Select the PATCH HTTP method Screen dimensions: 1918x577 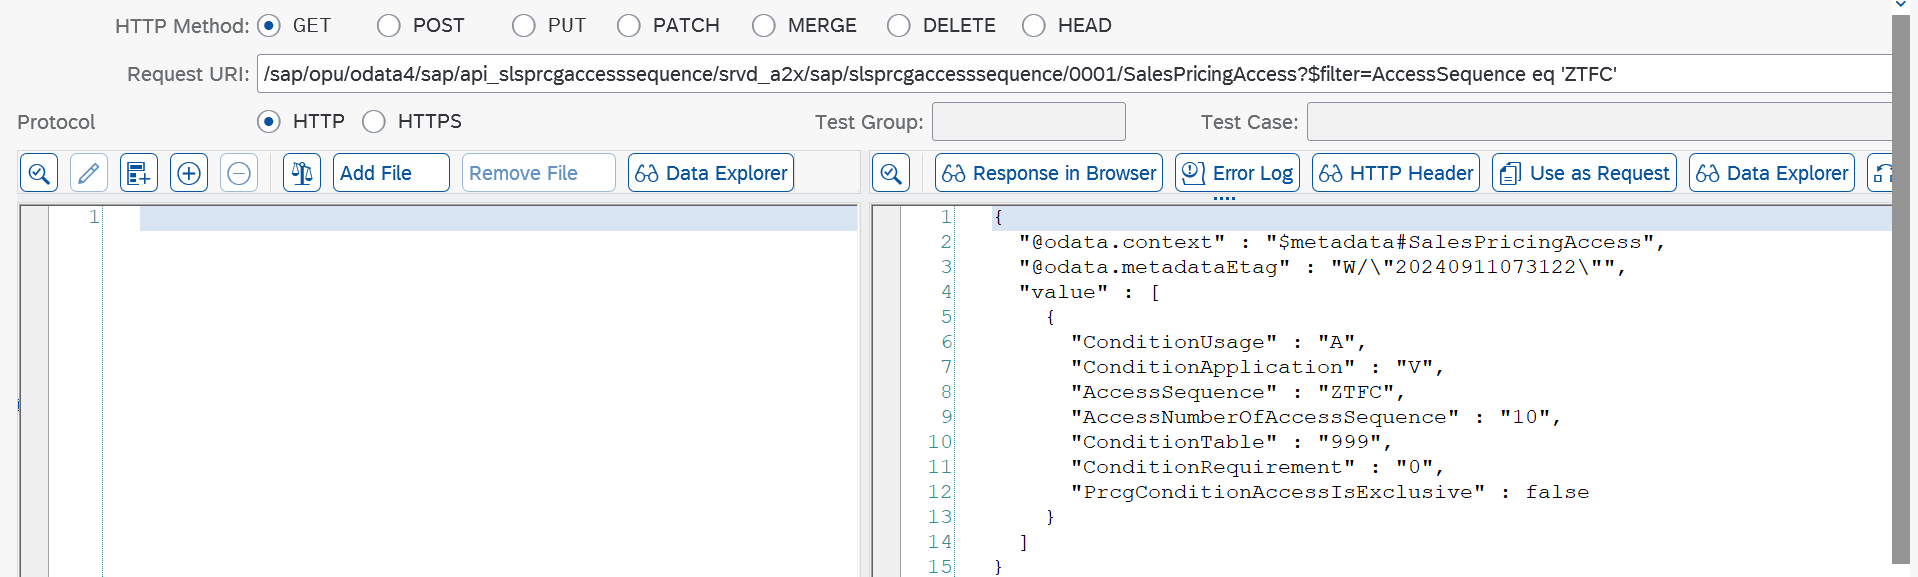pos(629,25)
